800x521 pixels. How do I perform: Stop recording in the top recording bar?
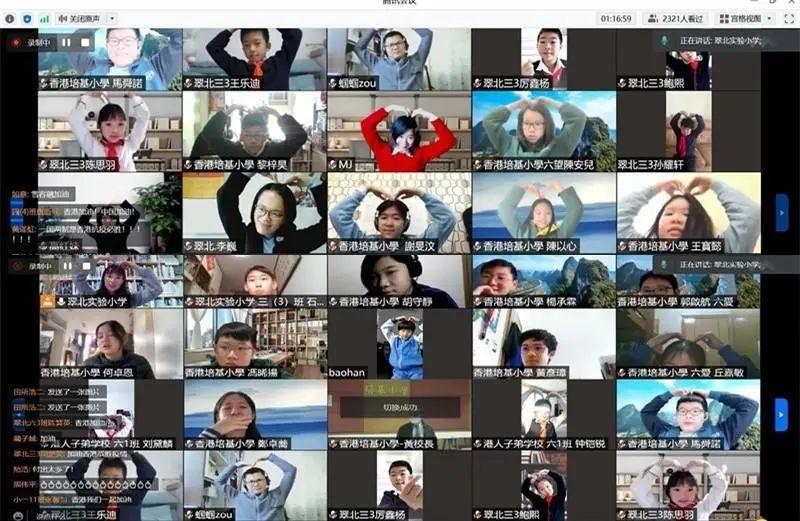tap(83, 42)
